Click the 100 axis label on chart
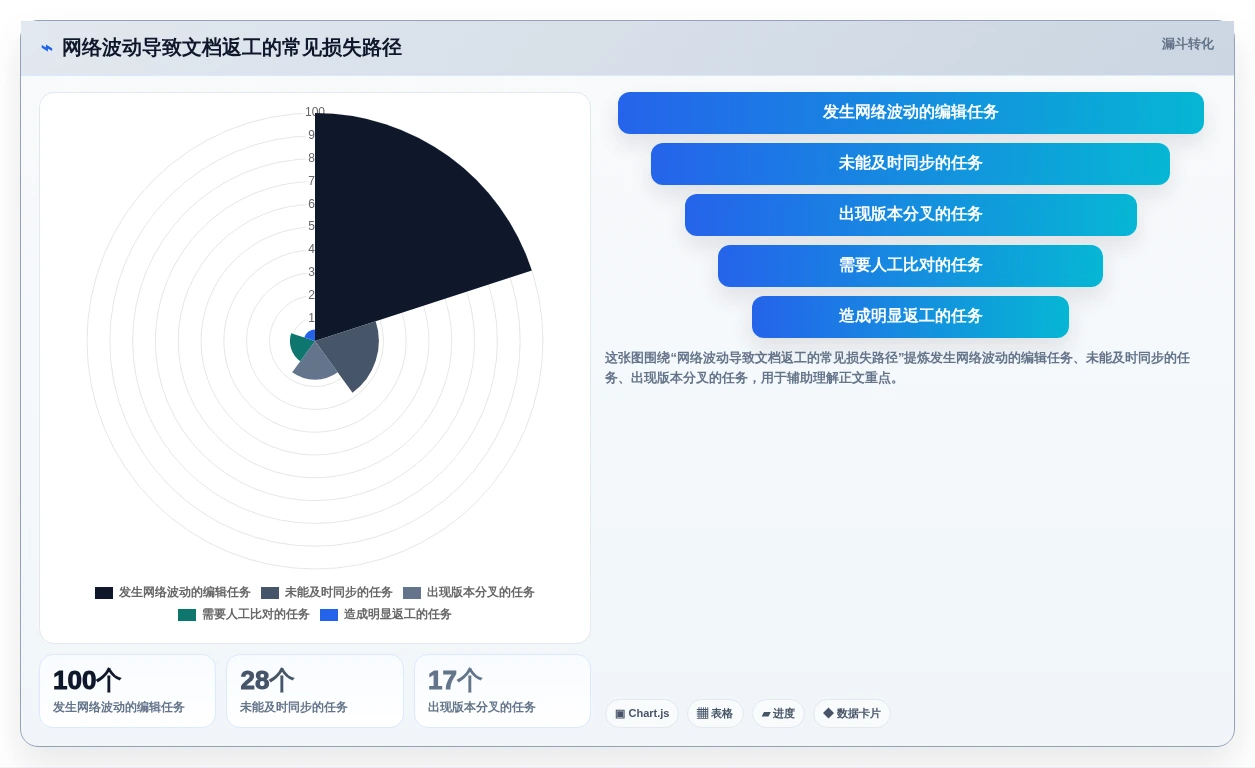 (x=315, y=112)
